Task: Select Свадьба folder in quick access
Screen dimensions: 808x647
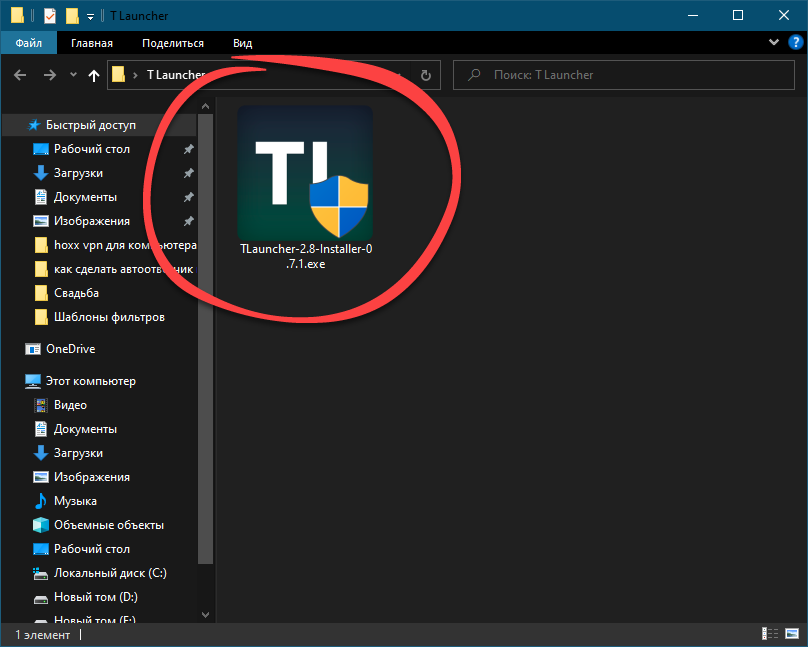Action: click(76, 293)
